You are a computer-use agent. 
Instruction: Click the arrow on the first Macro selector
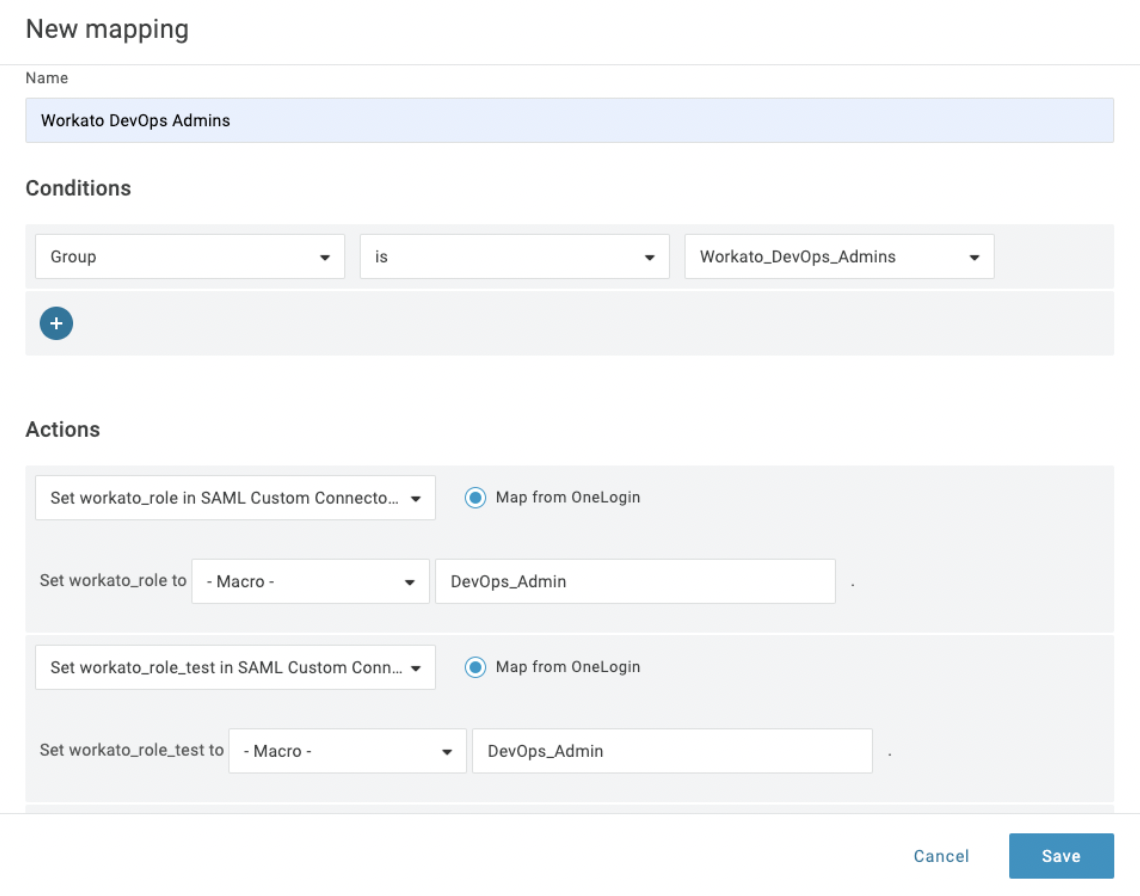click(x=409, y=583)
